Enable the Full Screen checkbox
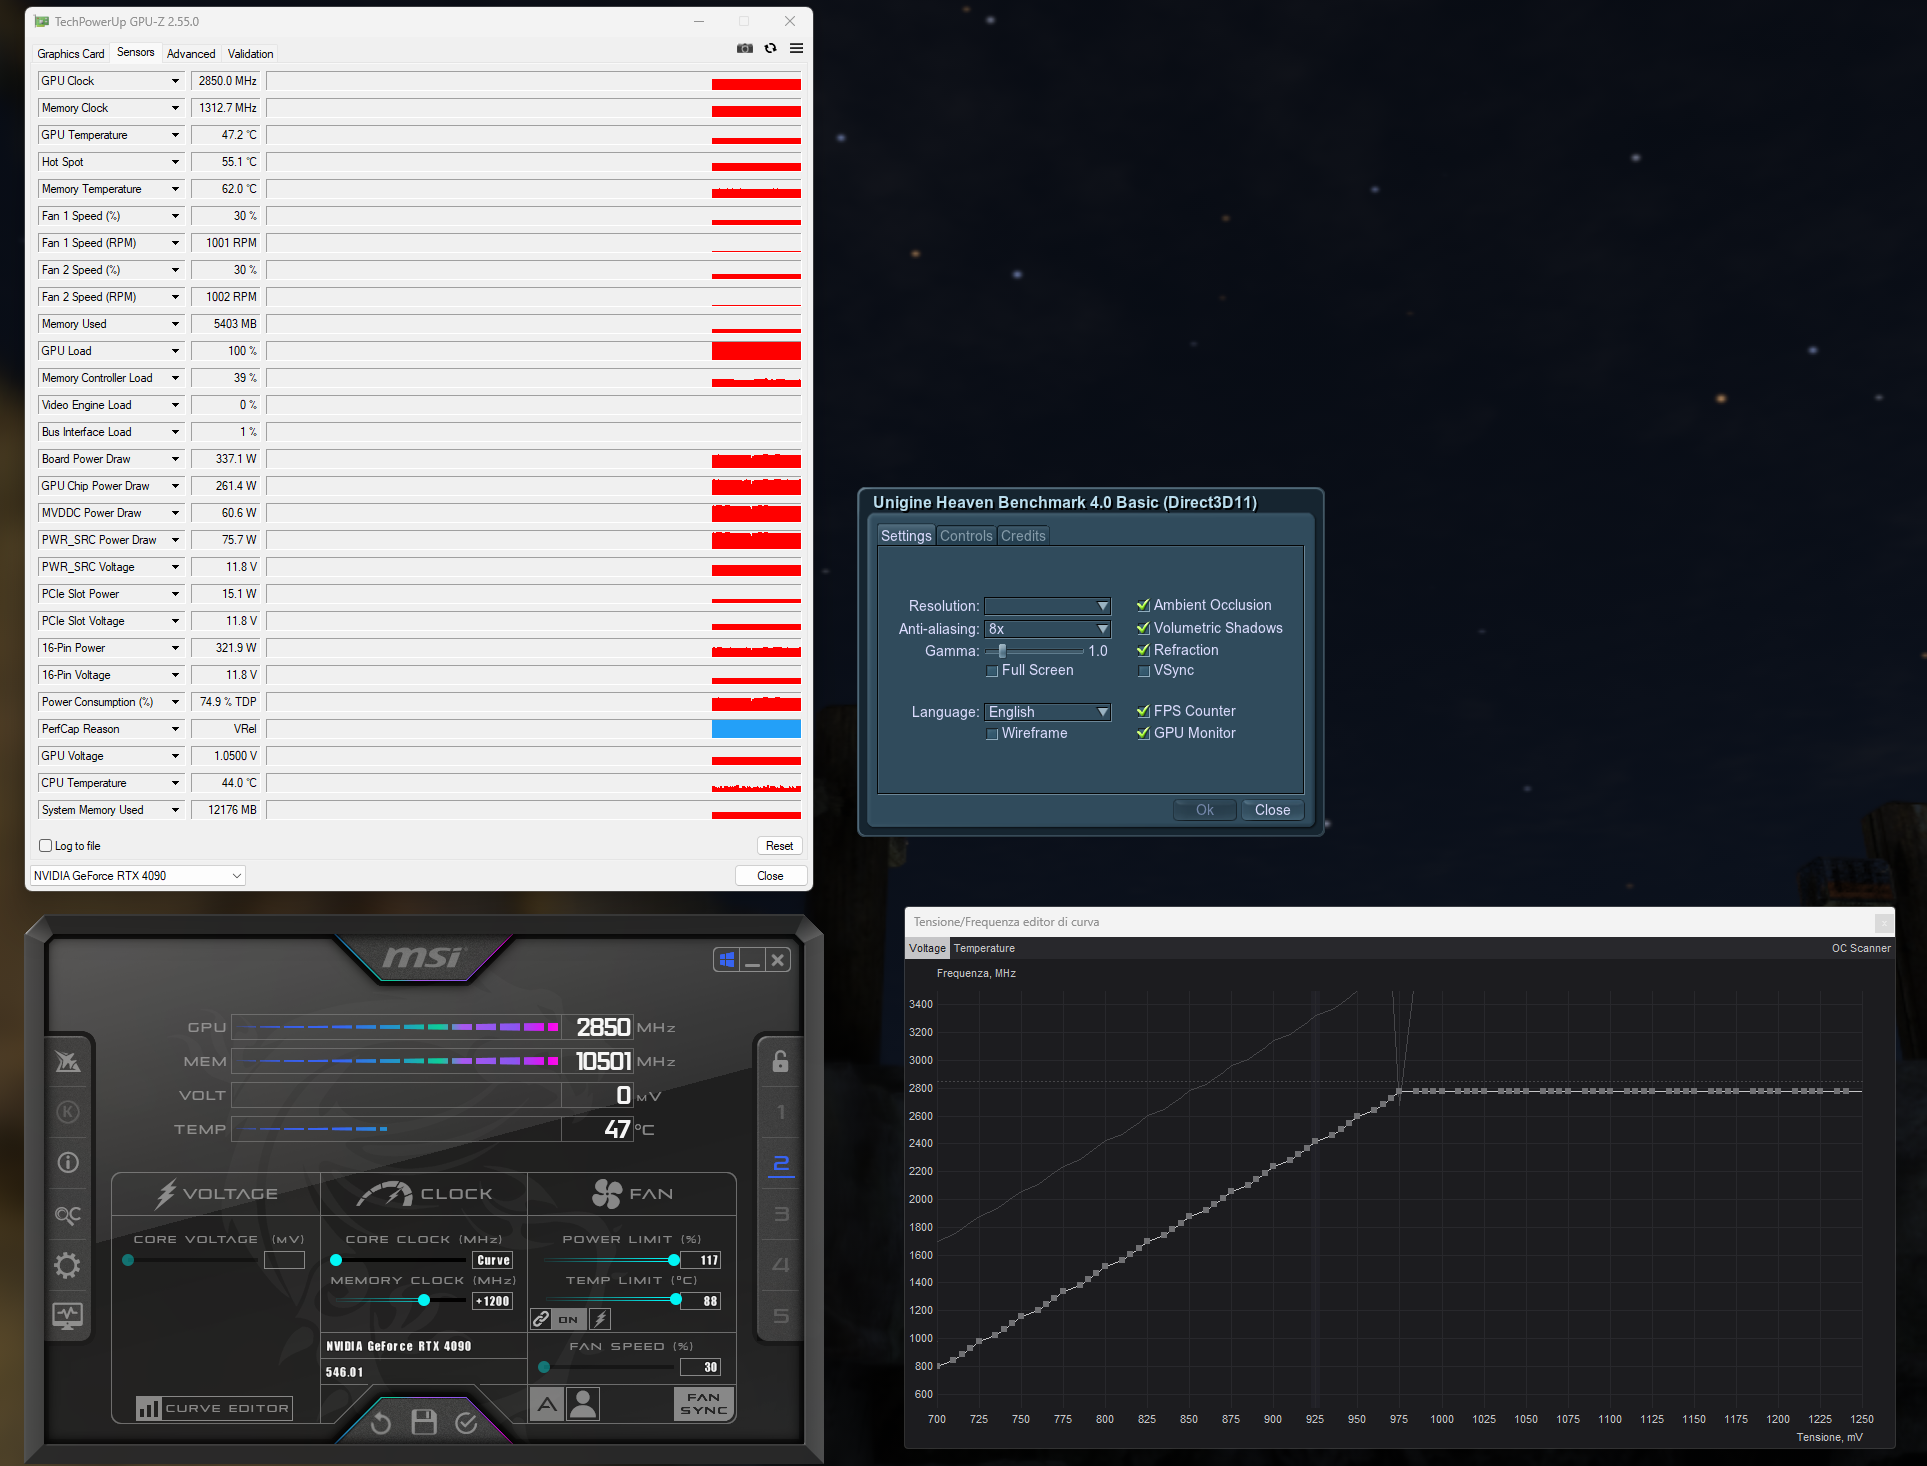This screenshot has height=1466, width=1927. pos(992,671)
